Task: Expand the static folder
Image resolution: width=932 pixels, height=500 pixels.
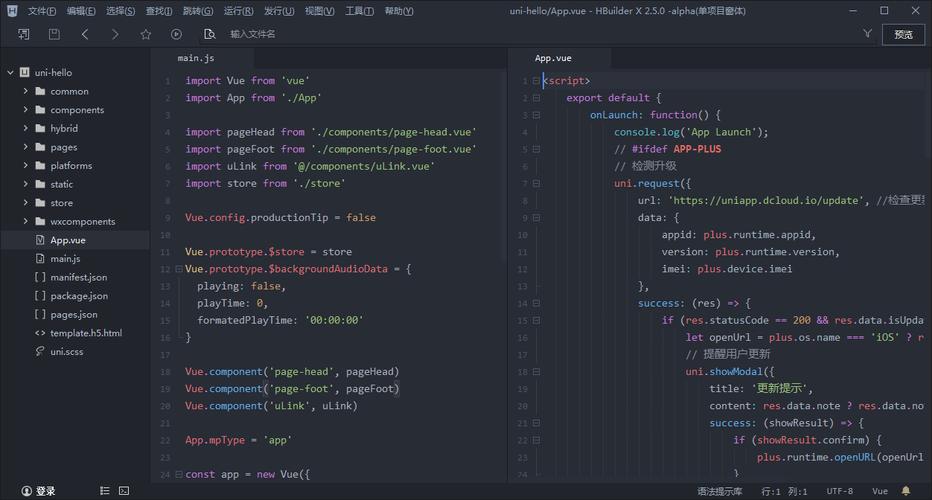Action: [x=25, y=184]
